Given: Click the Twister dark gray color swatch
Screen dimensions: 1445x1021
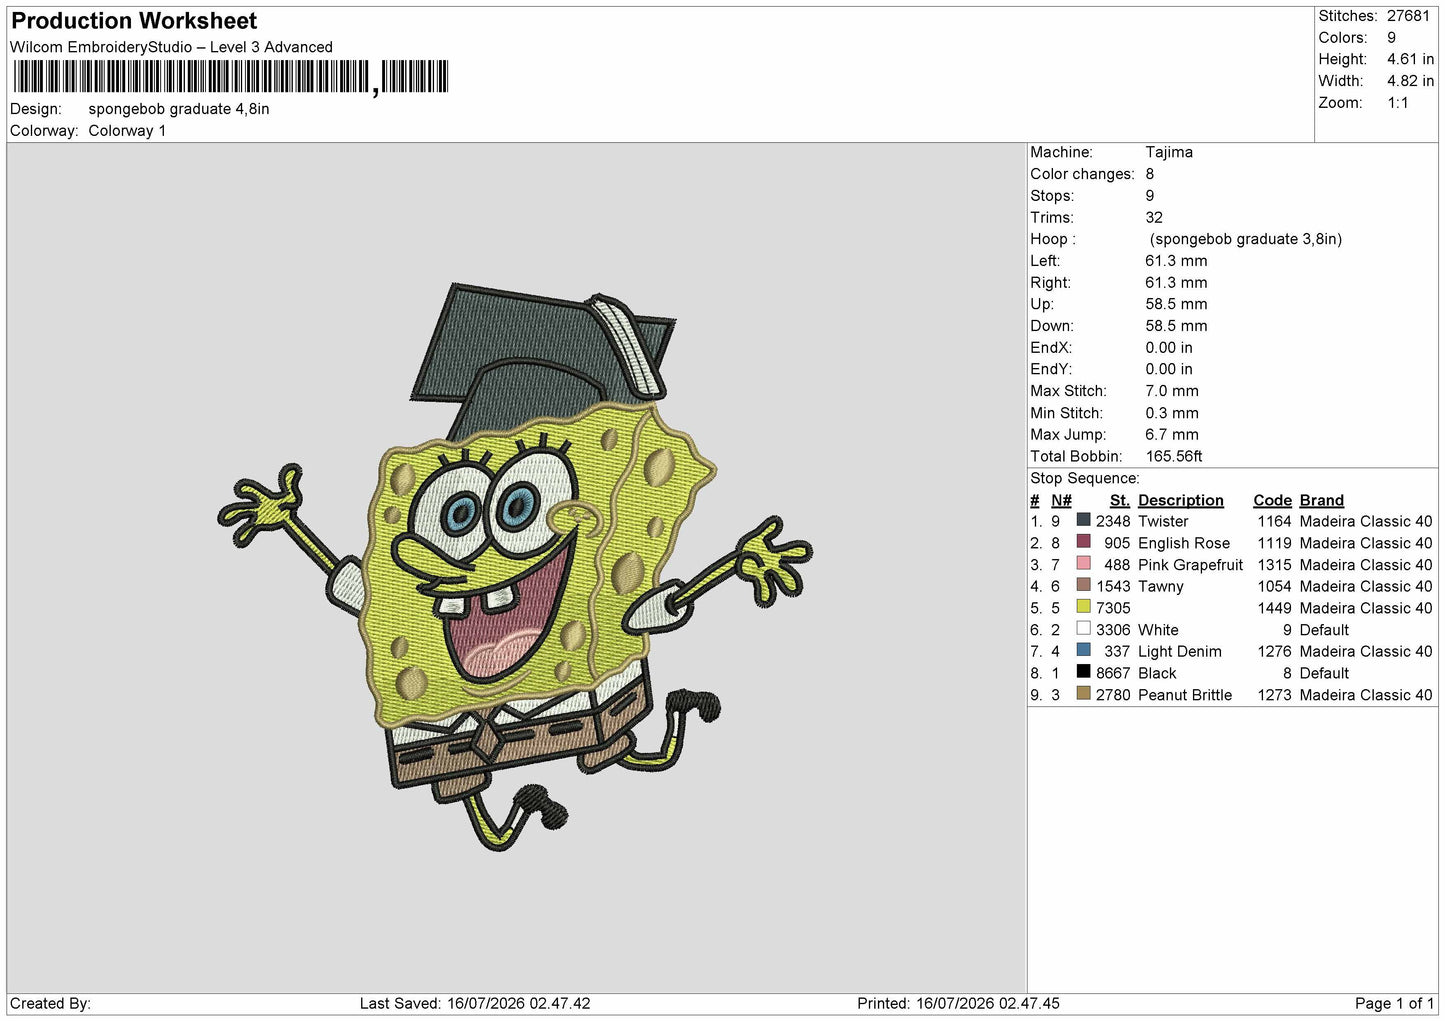Looking at the screenshot, I should click(x=1083, y=520).
